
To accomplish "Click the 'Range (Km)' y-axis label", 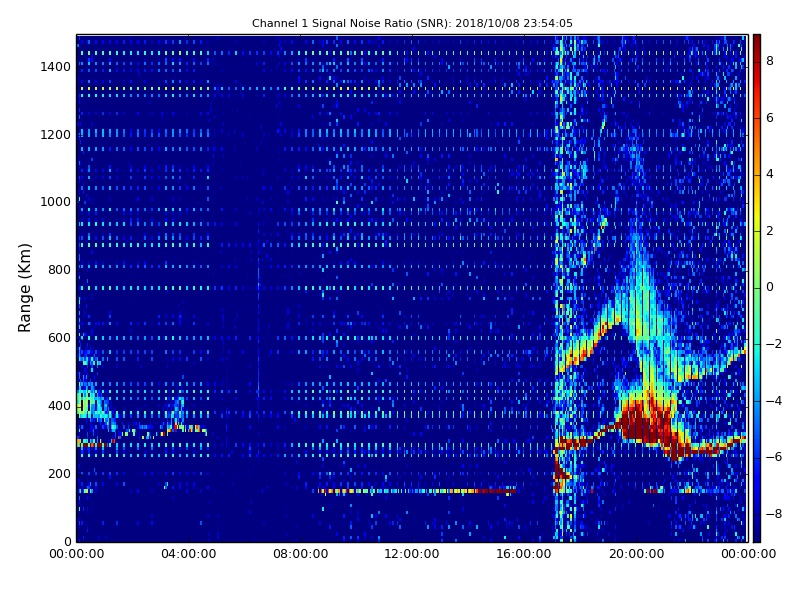I will point(24,288).
